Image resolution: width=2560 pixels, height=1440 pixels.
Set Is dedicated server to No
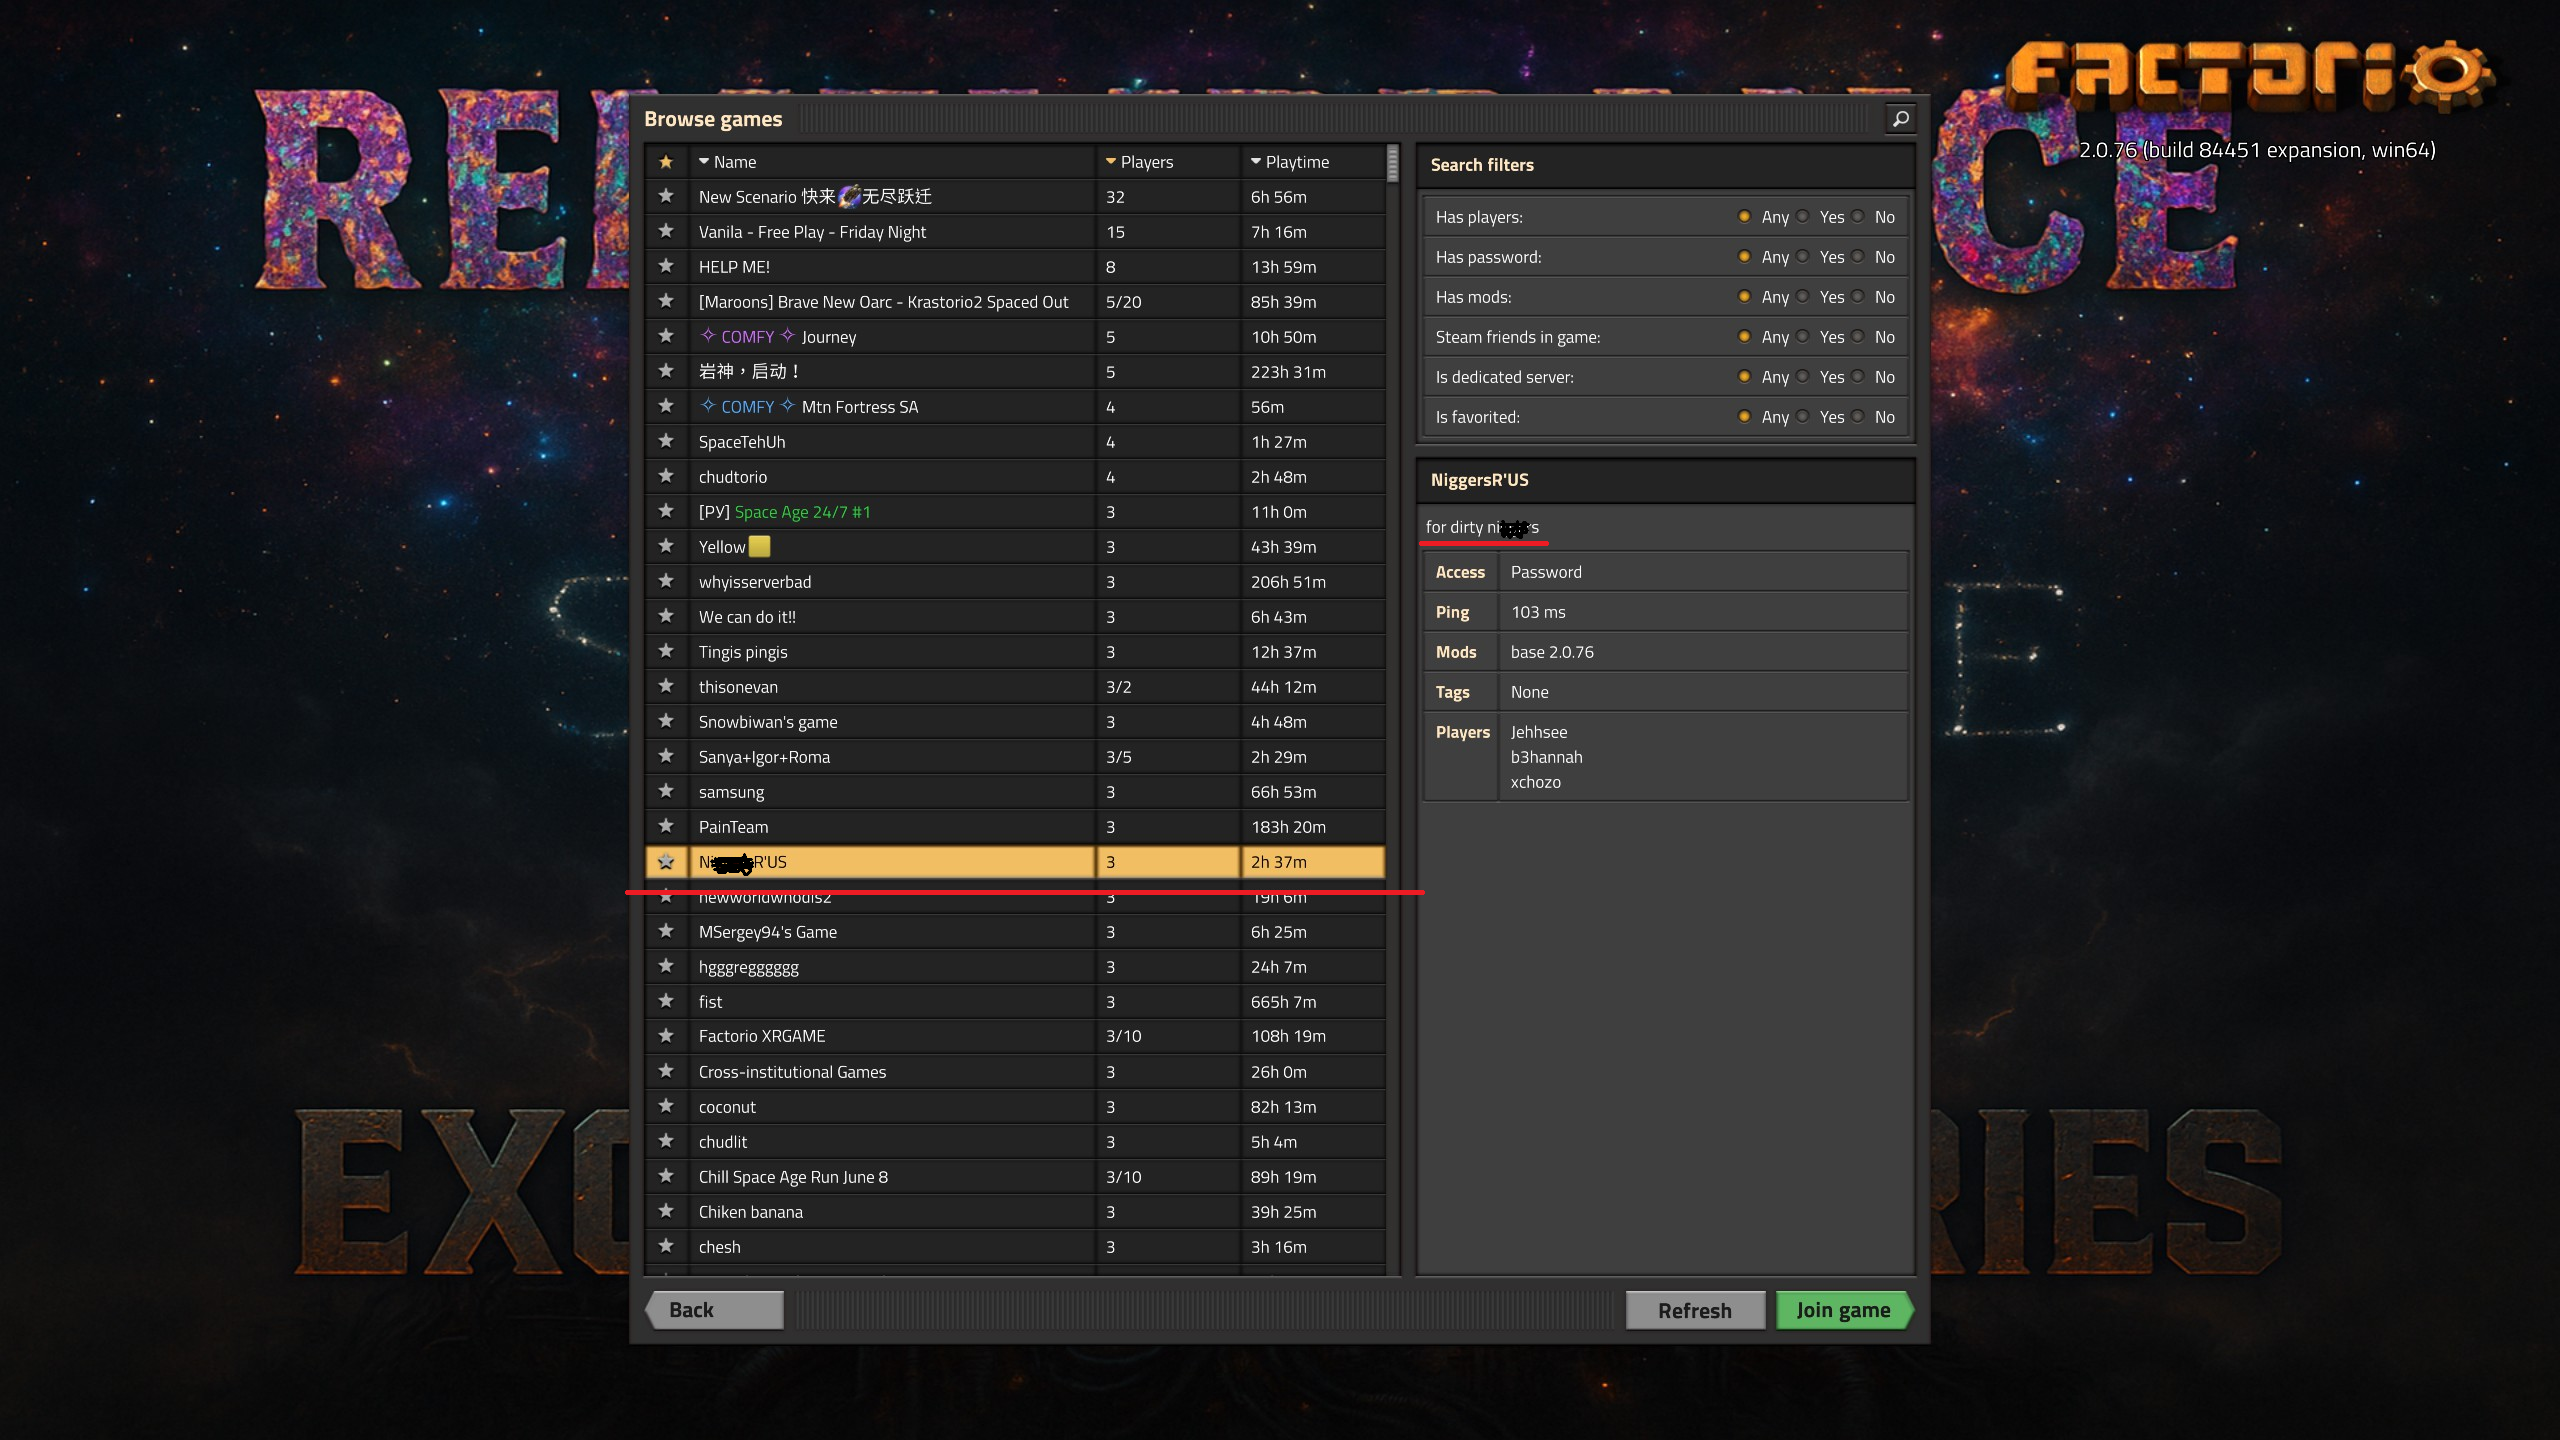[x=1858, y=377]
